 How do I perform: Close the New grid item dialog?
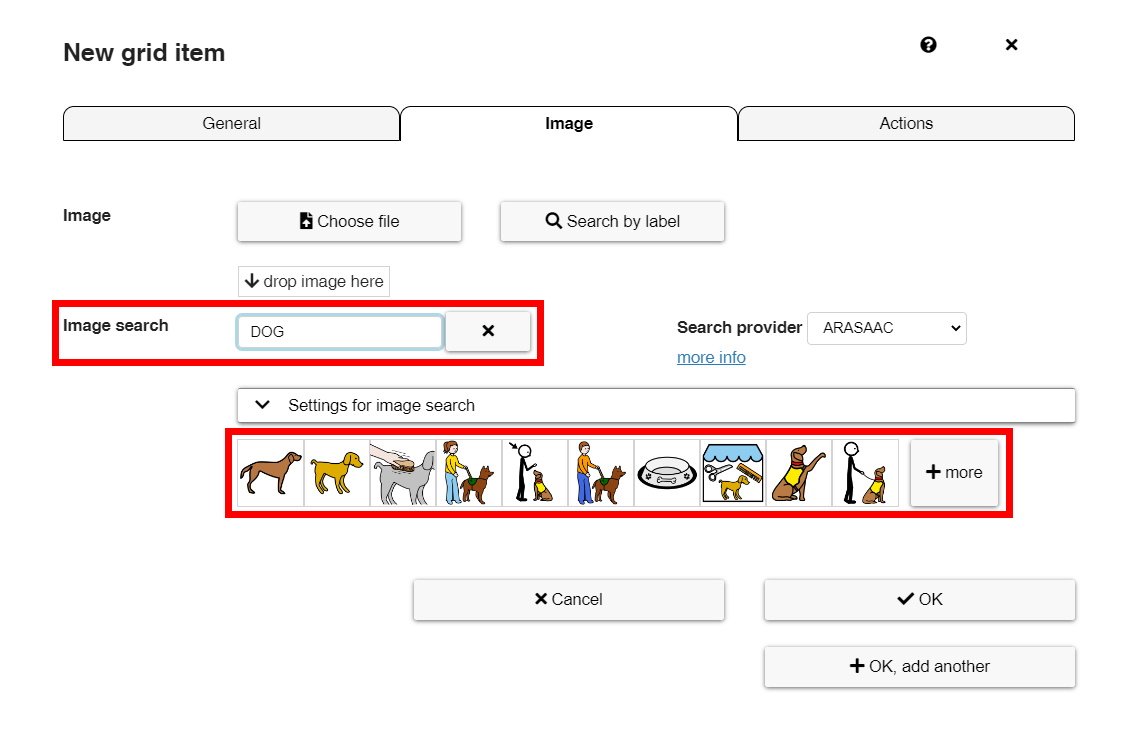[x=1011, y=45]
